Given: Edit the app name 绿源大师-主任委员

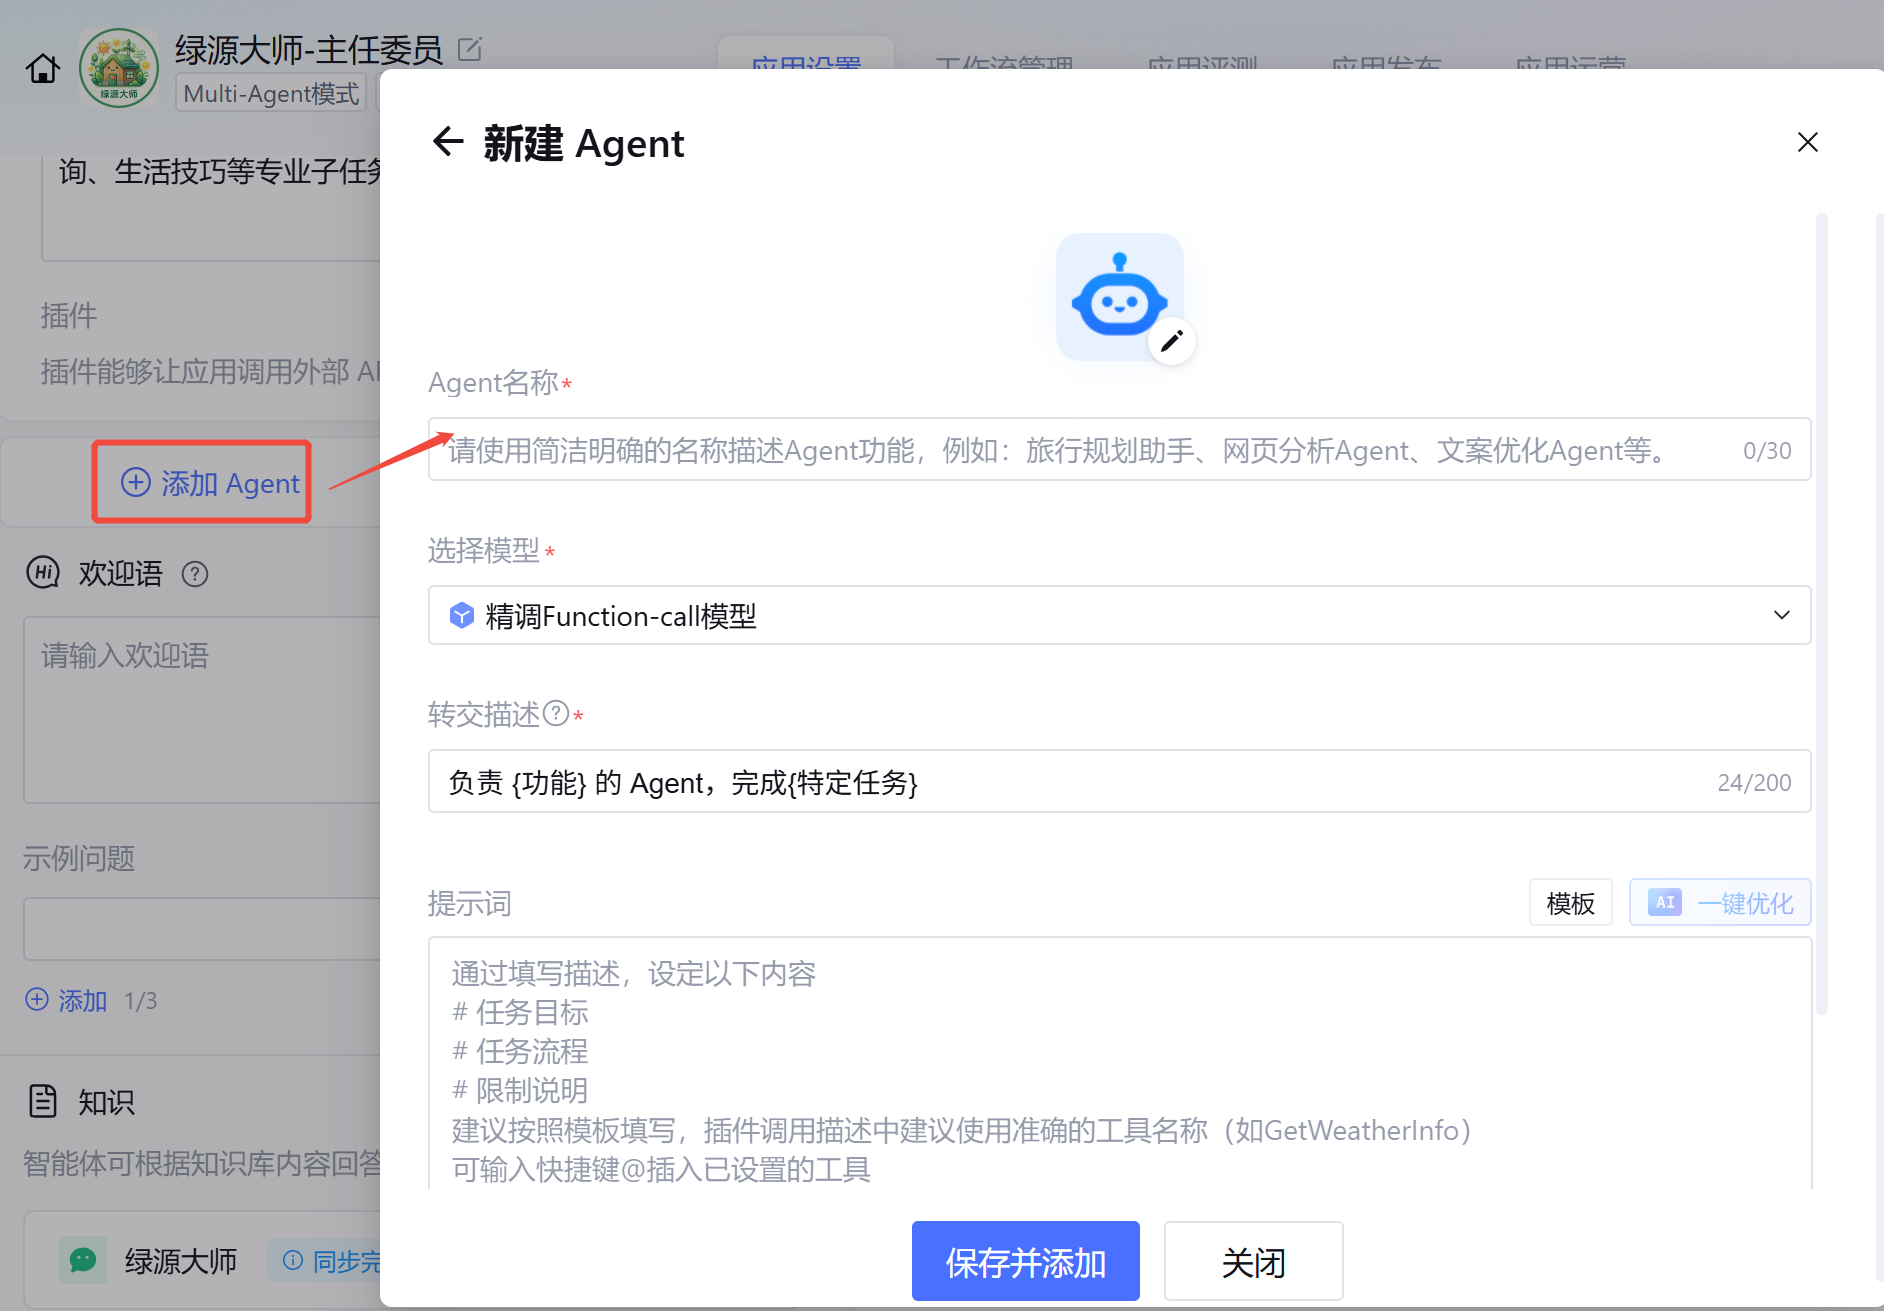Looking at the screenshot, I should pos(470,49).
